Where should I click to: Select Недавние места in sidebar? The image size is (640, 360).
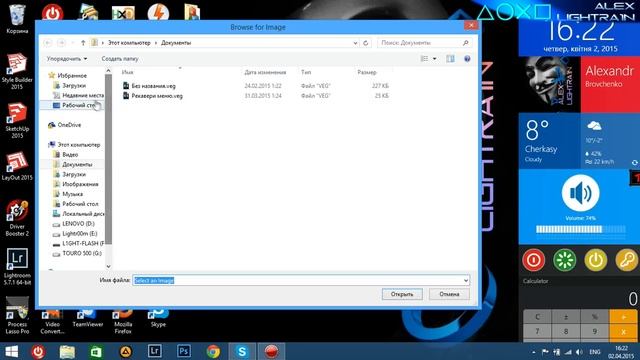pyautogui.click(x=78, y=95)
